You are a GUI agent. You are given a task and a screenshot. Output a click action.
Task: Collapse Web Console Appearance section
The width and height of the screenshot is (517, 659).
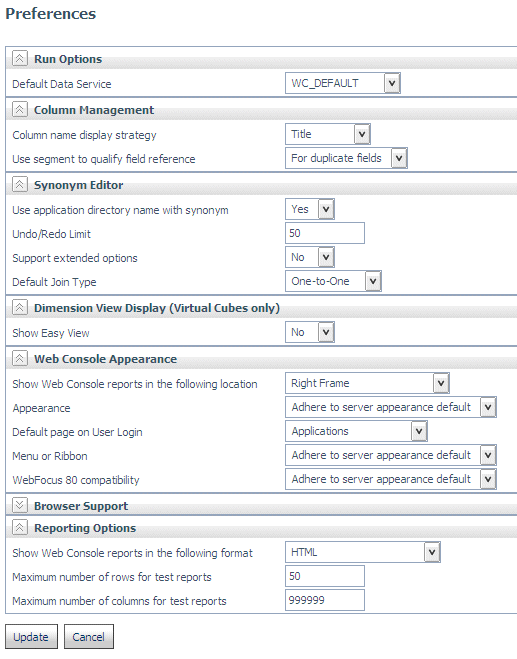[20, 358]
